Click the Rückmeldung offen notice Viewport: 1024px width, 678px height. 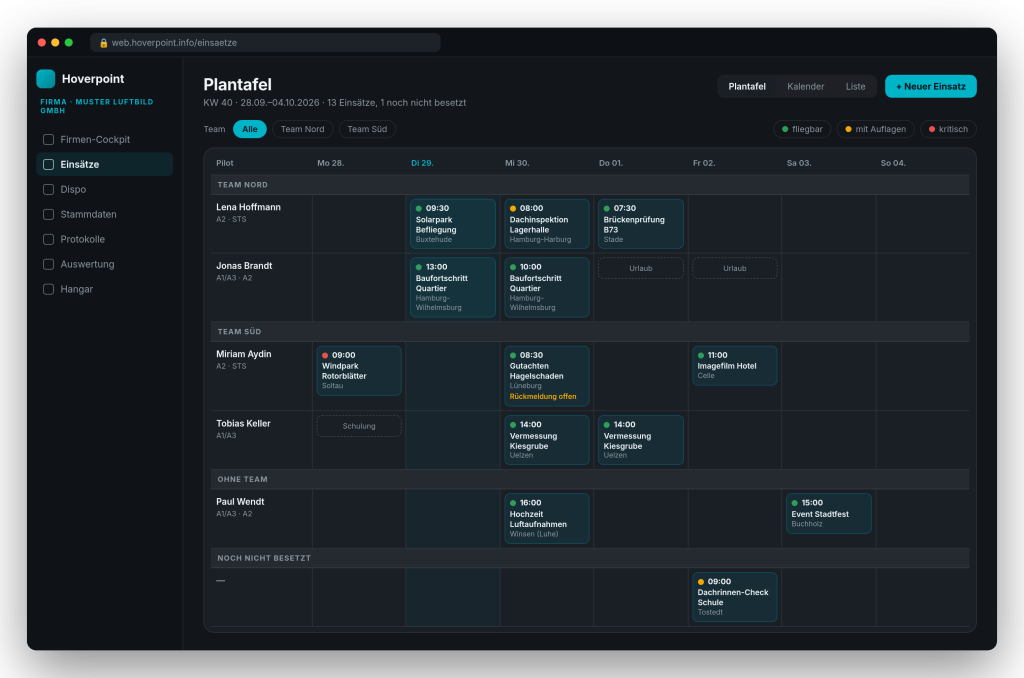point(543,396)
